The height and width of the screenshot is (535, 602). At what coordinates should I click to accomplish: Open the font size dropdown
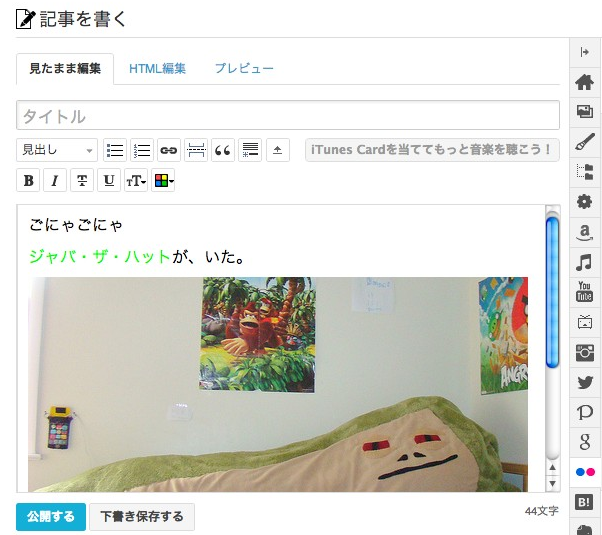[x=136, y=180]
